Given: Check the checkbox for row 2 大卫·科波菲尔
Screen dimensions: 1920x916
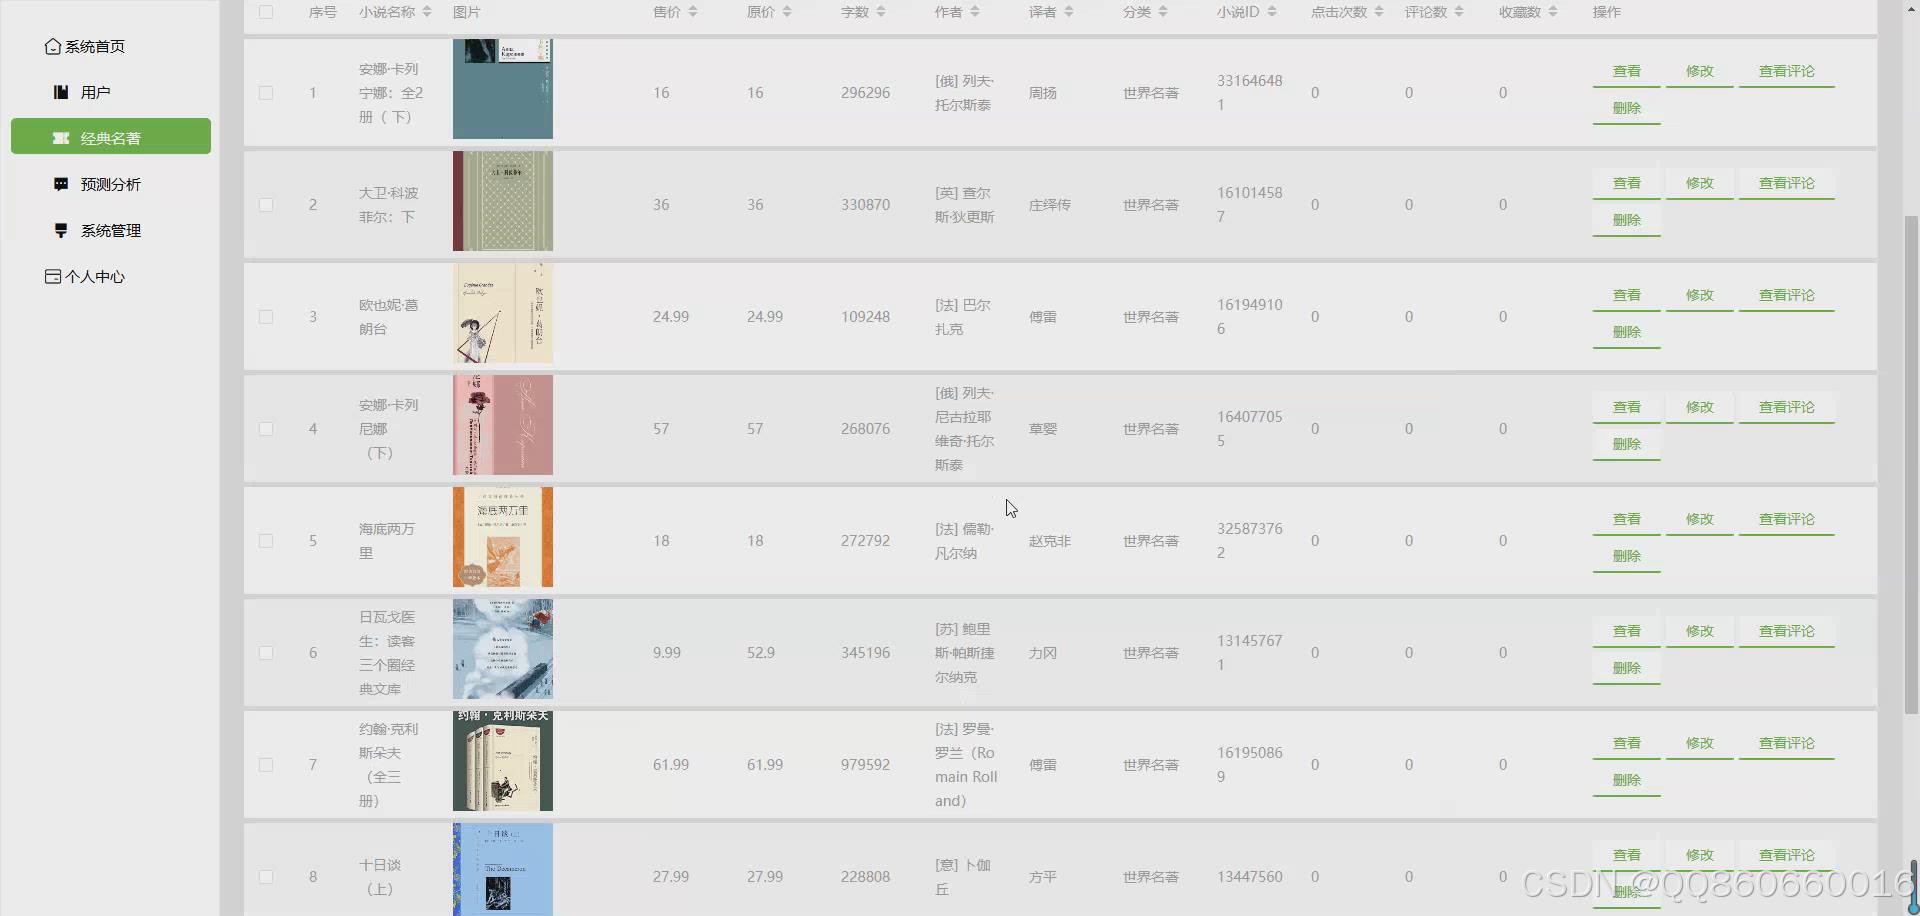Looking at the screenshot, I should [266, 205].
